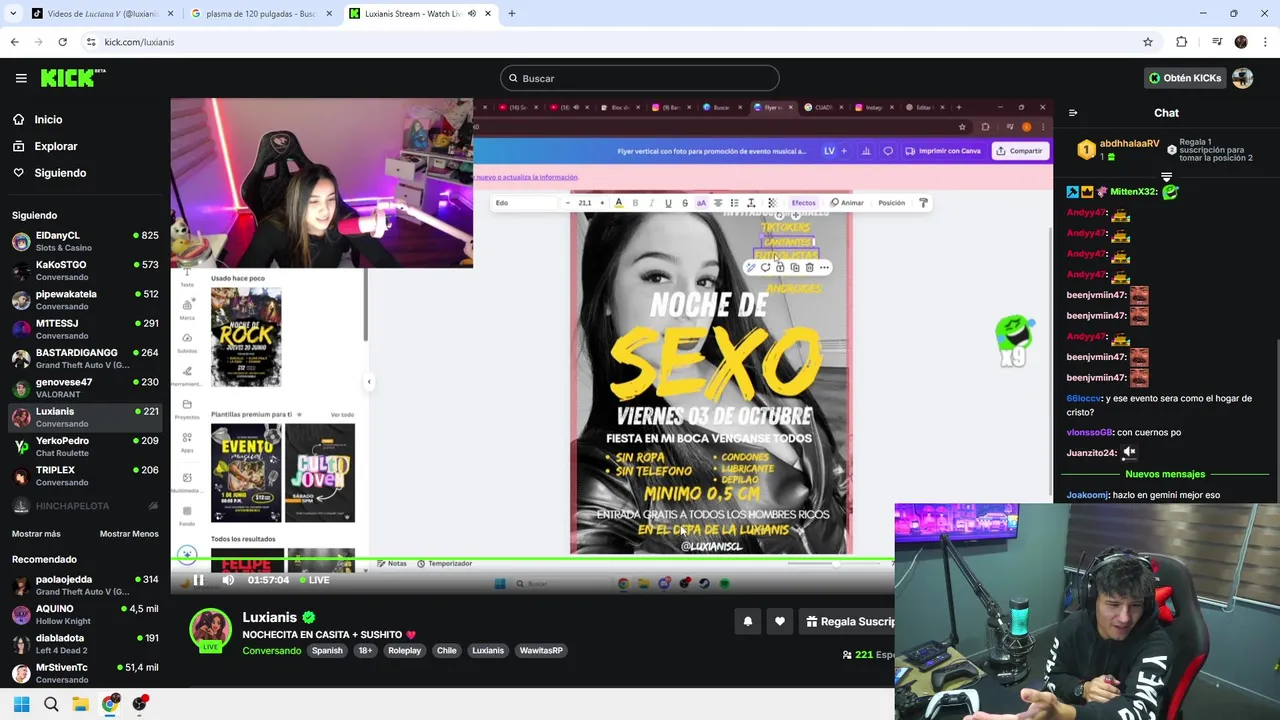The height and width of the screenshot is (720, 1280).
Task: Open ElDanyCL channel in Siguiendo list
Action: click(85, 241)
